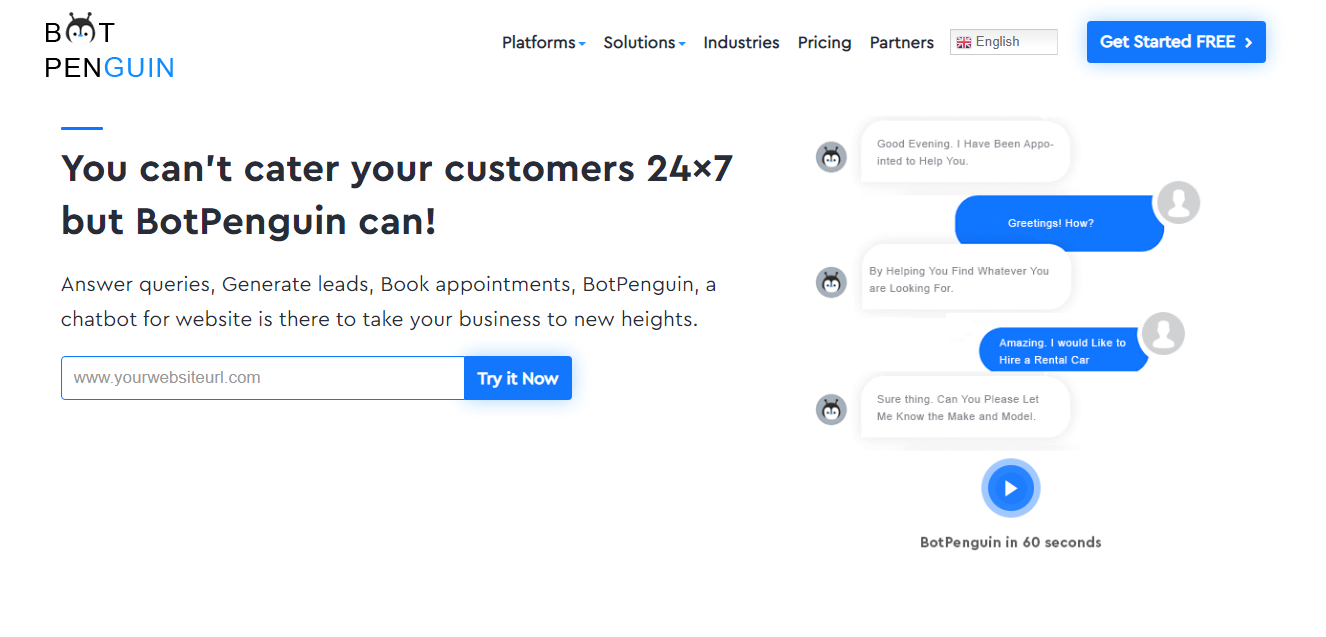Click the BotPenguin in 60 seconds caption

(x=1010, y=542)
